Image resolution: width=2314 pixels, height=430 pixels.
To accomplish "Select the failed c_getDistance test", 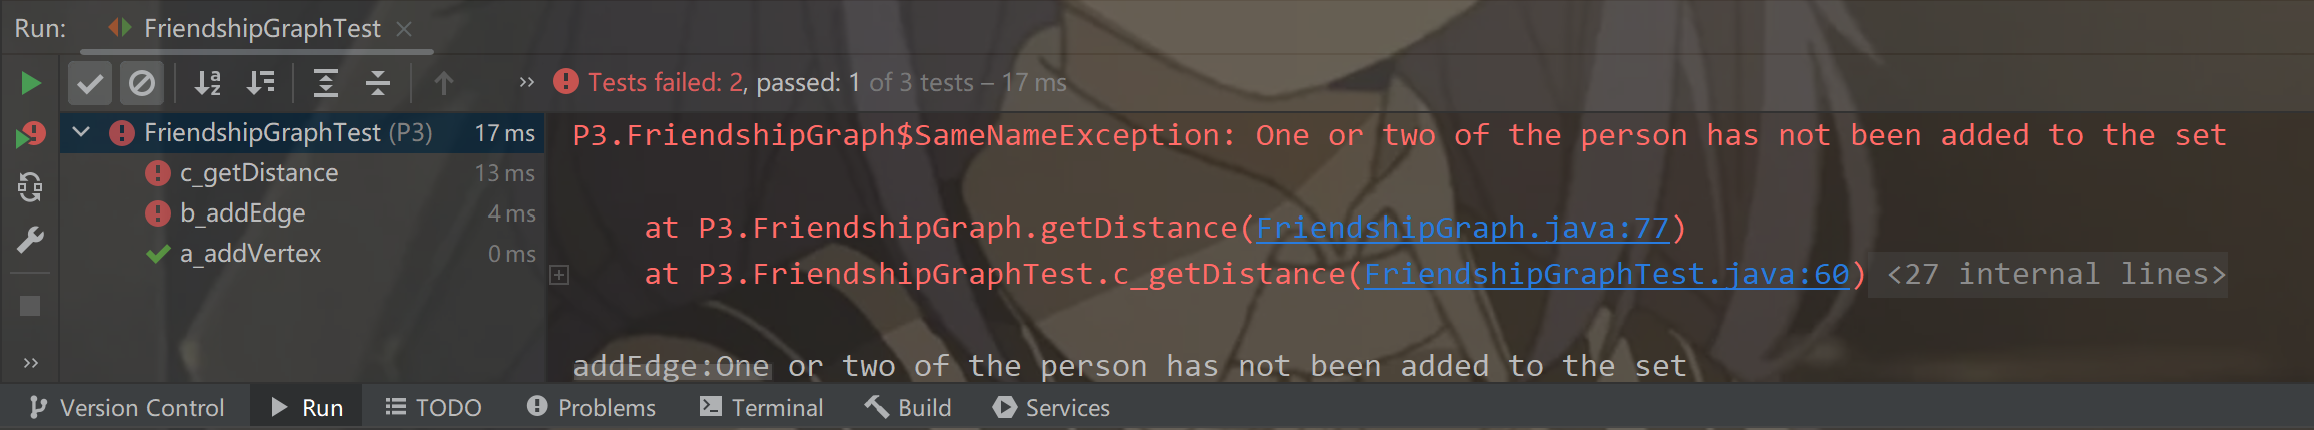I will tap(259, 173).
